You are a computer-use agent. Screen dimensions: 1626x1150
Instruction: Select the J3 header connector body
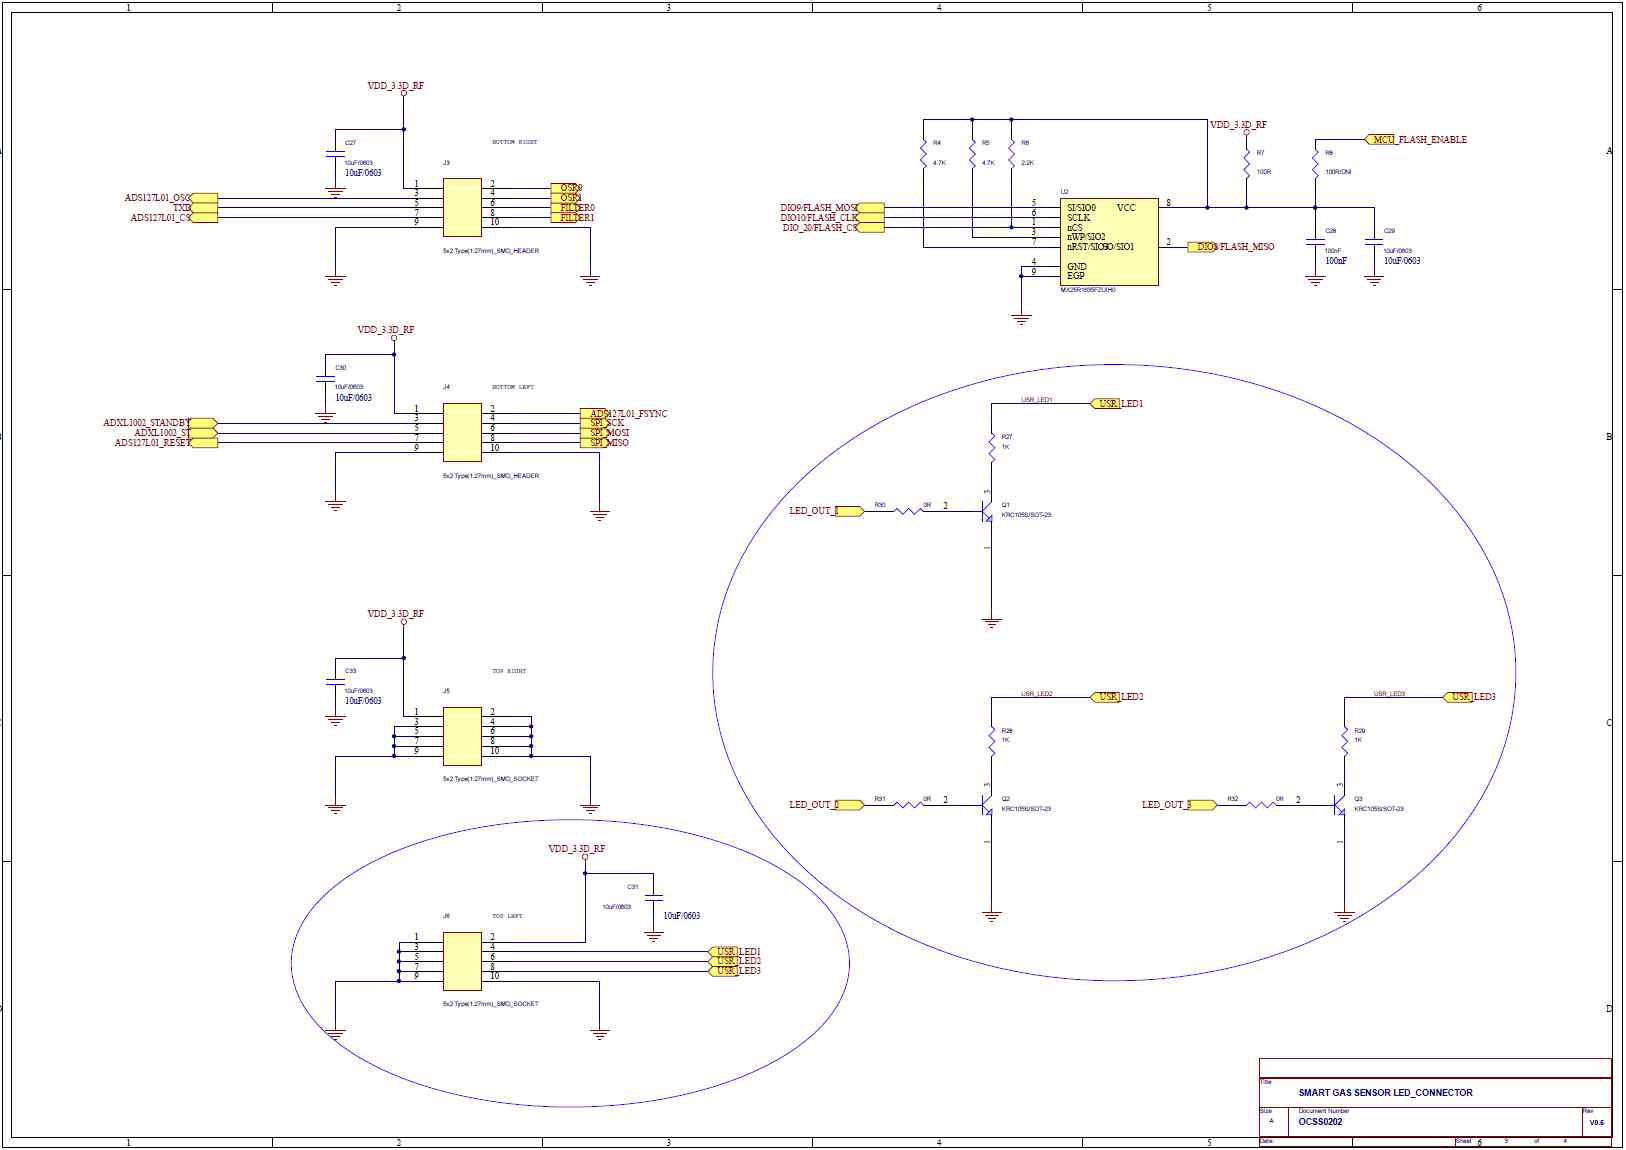[462, 208]
